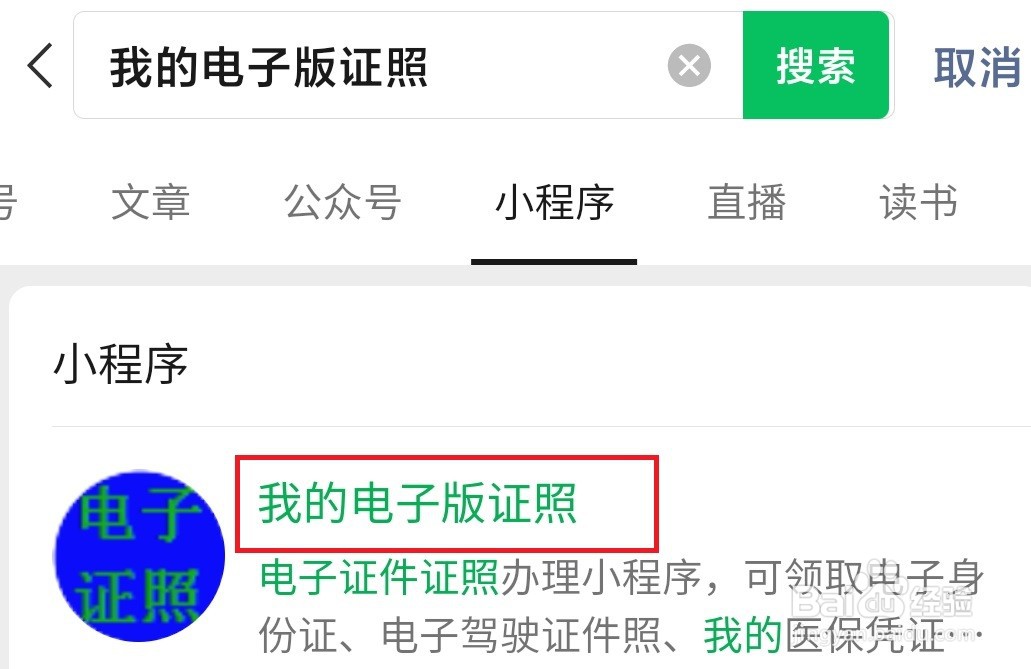Tap the description line 份证、电子驾驶证件照
Screen dimensions: 1031x669
coord(460,635)
